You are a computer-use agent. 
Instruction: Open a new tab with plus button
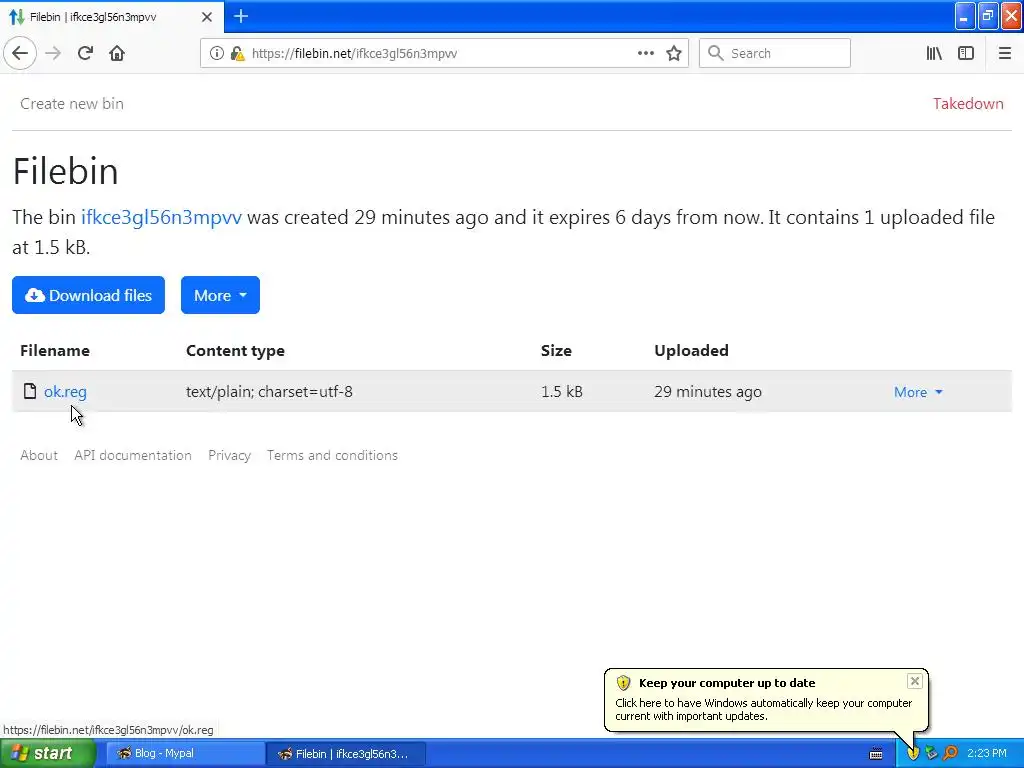pyautogui.click(x=241, y=16)
